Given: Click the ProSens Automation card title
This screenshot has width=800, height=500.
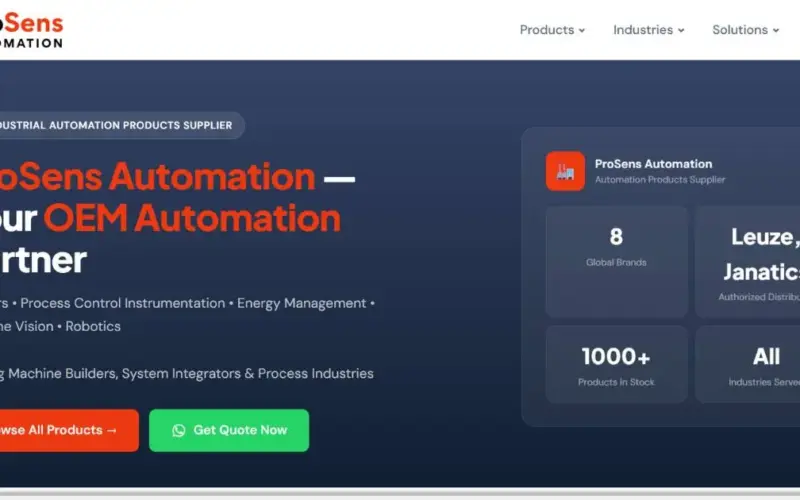Looking at the screenshot, I should coord(653,164).
